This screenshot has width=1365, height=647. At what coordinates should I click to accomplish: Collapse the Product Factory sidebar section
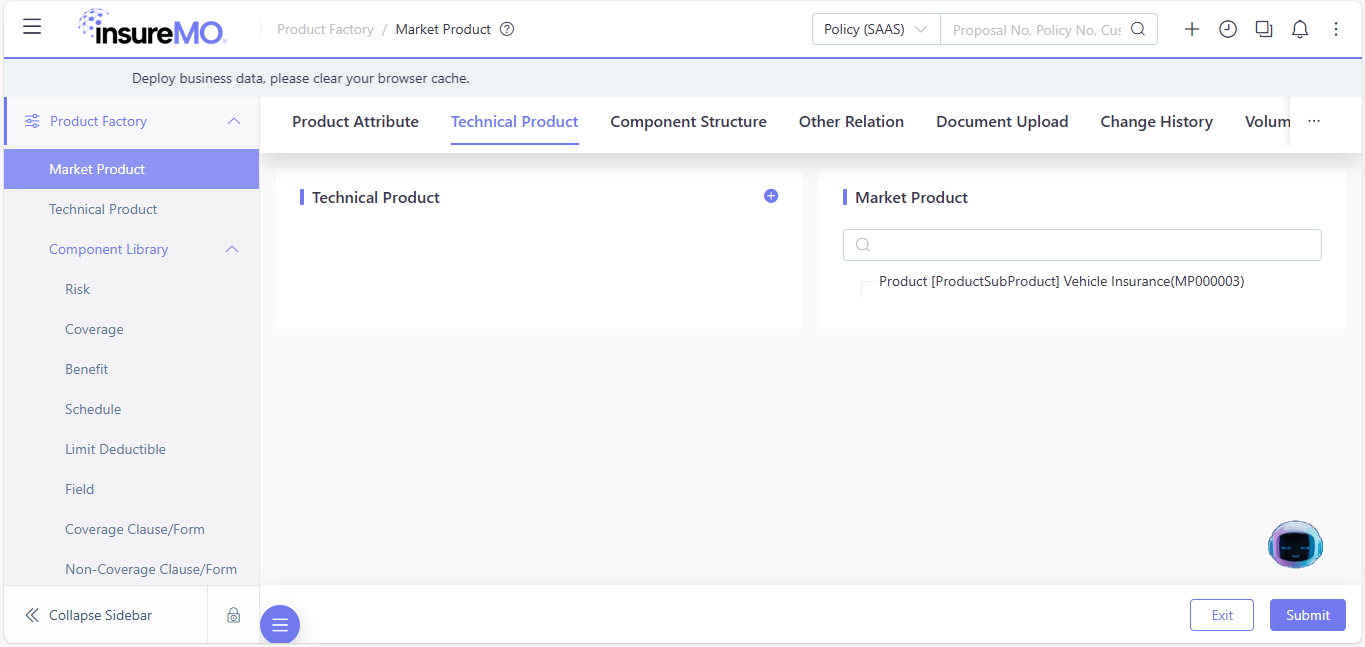(234, 121)
